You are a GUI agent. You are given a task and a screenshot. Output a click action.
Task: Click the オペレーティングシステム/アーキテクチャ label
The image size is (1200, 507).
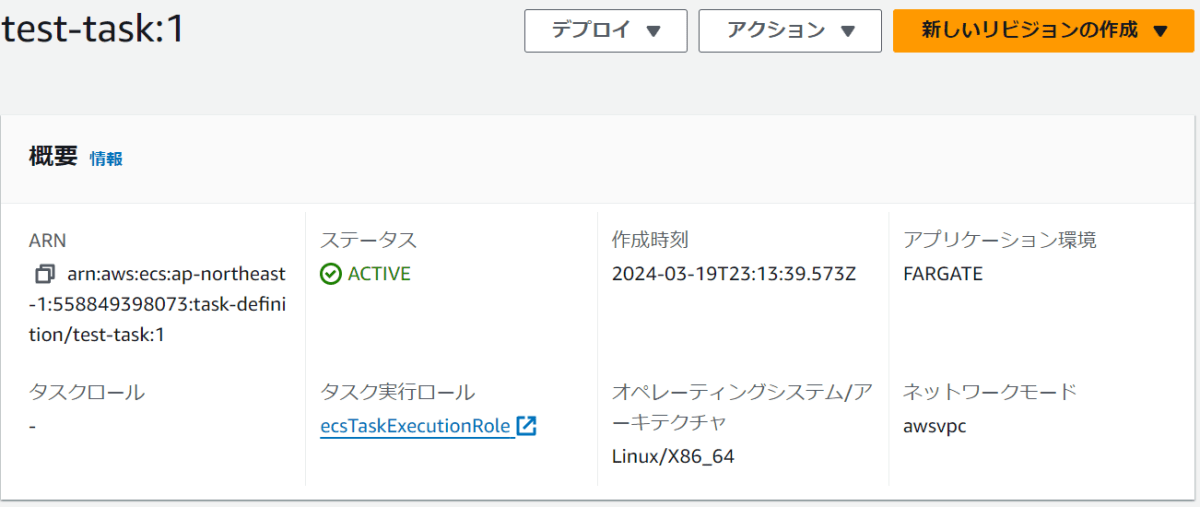click(743, 407)
